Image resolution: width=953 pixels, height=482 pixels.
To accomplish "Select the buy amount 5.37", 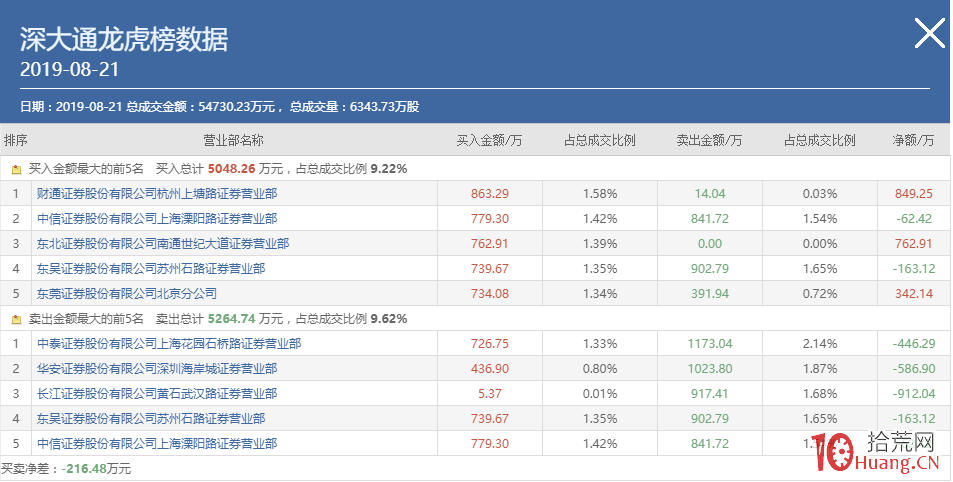I will tap(490, 394).
